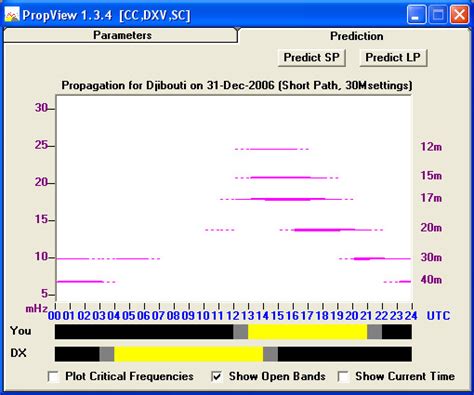Close the PropView window

[459, 15]
